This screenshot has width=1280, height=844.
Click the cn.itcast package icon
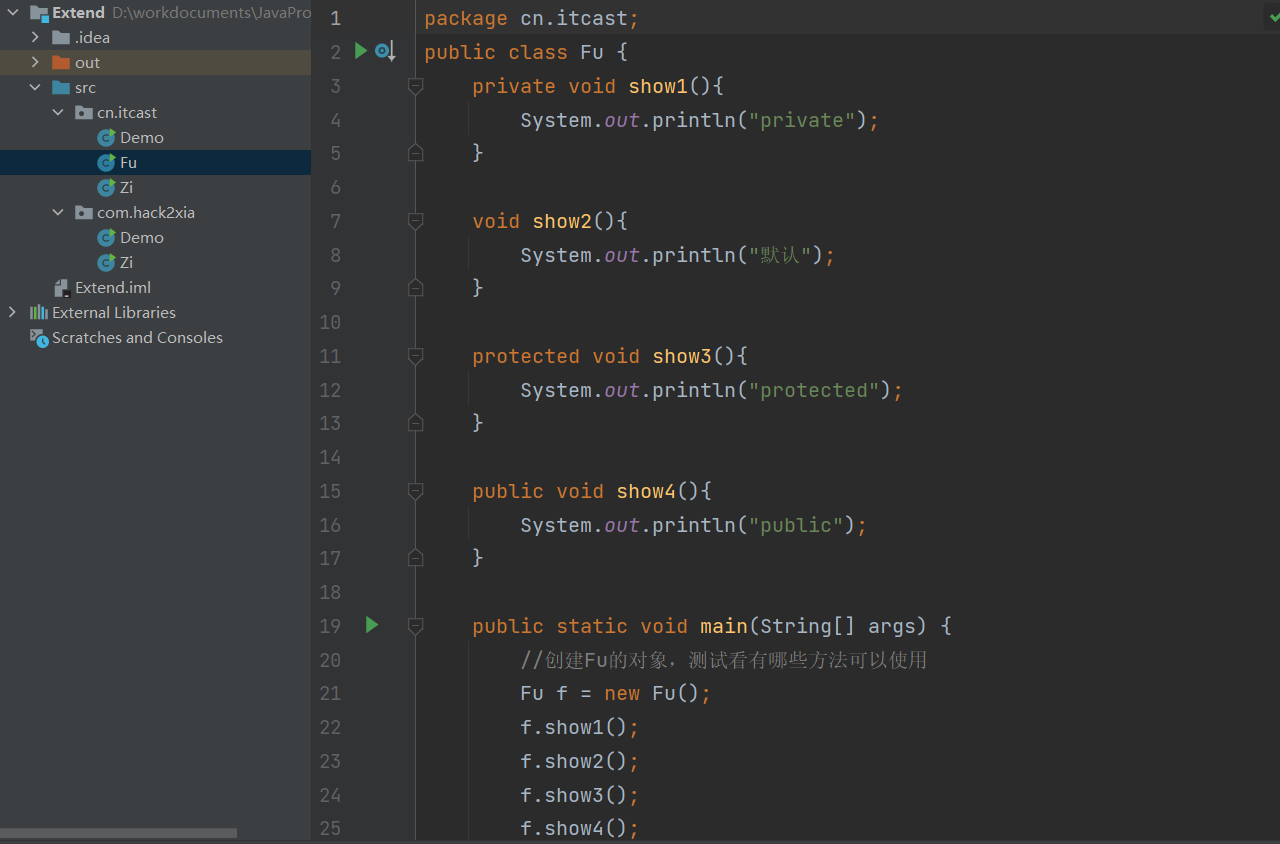[x=84, y=113]
